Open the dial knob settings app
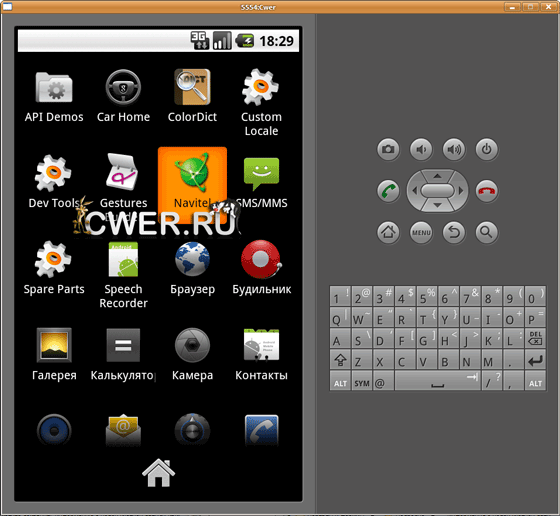The image size is (560, 516). point(192,431)
